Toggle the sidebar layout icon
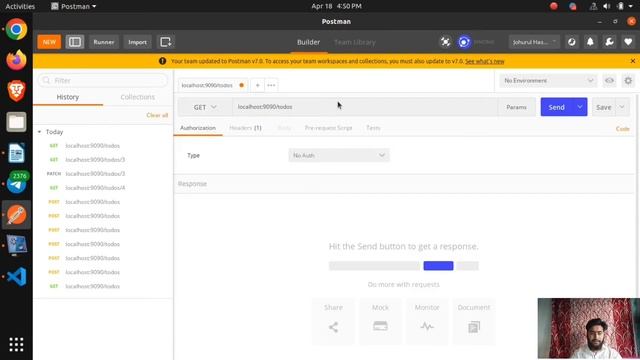Image resolution: width=640 pixels, height=360 pixels. click(x=75, y=42)
